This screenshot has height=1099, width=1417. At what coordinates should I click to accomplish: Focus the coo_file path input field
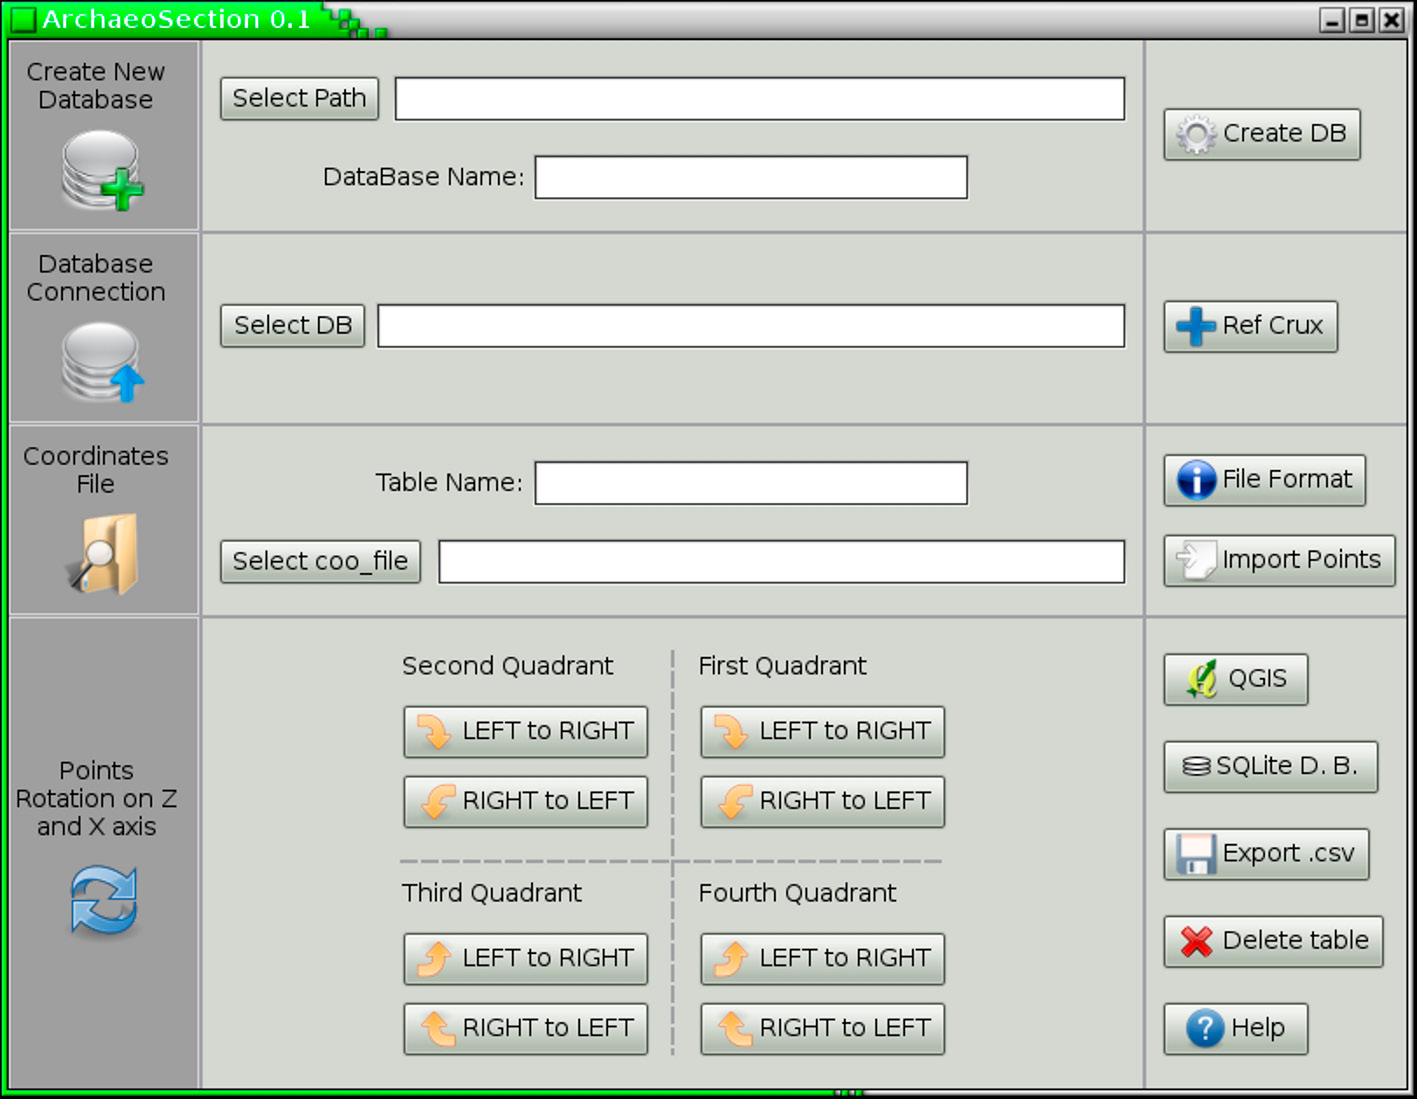(x=782, y=562)
